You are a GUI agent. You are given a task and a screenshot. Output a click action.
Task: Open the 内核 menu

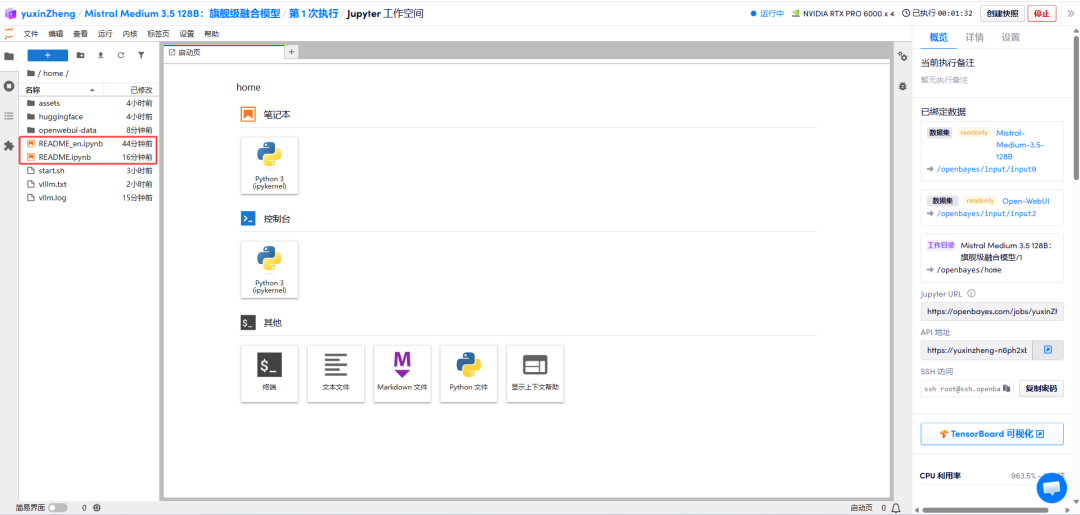[x=130, y=34]
